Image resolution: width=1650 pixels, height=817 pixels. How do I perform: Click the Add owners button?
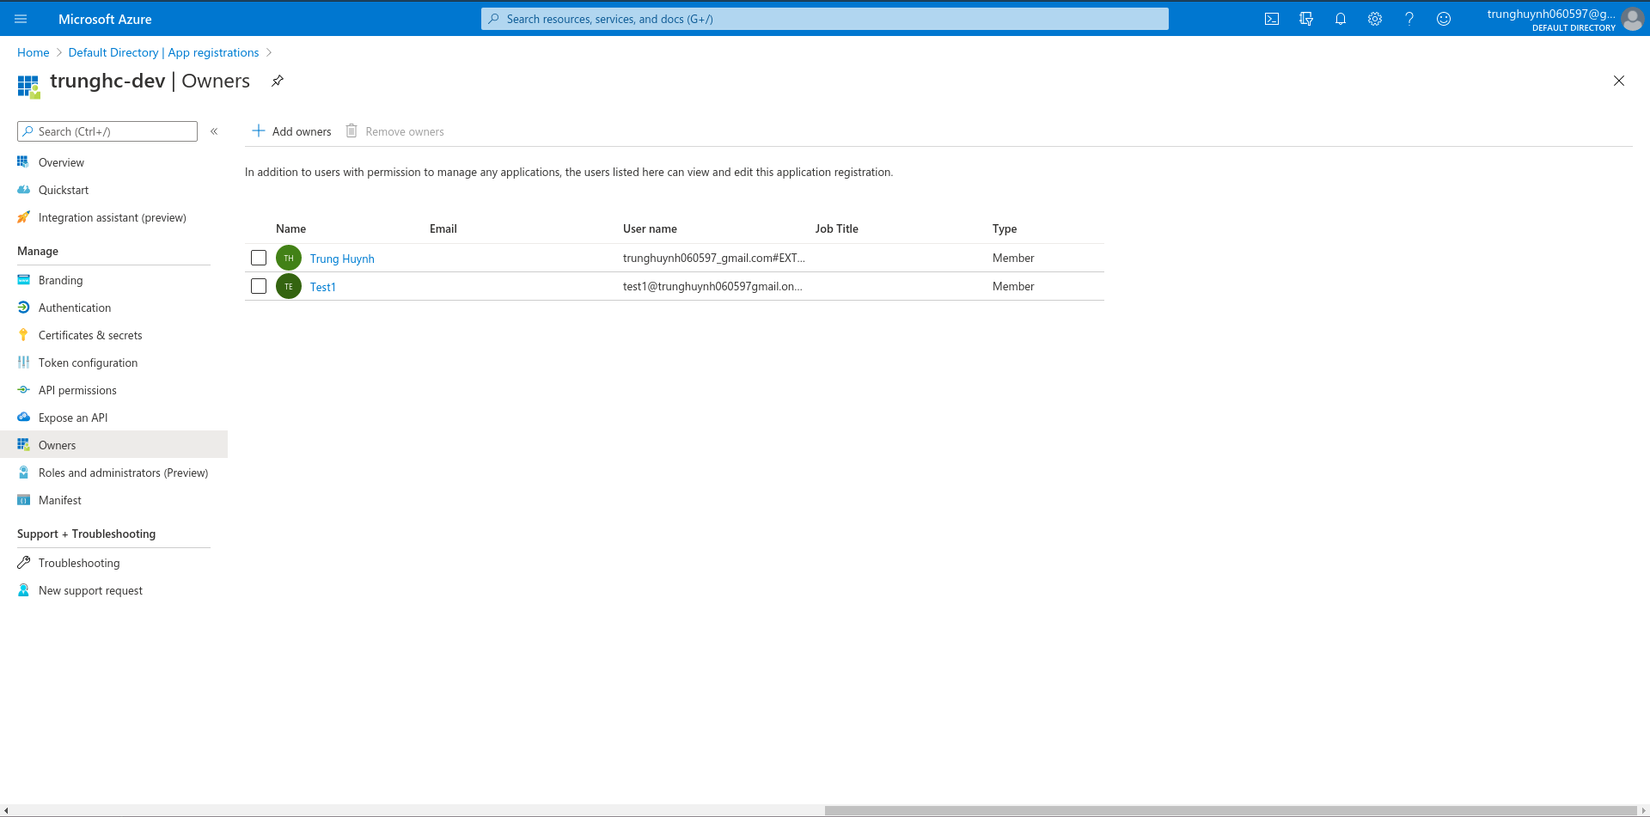[x=291, y=131]
